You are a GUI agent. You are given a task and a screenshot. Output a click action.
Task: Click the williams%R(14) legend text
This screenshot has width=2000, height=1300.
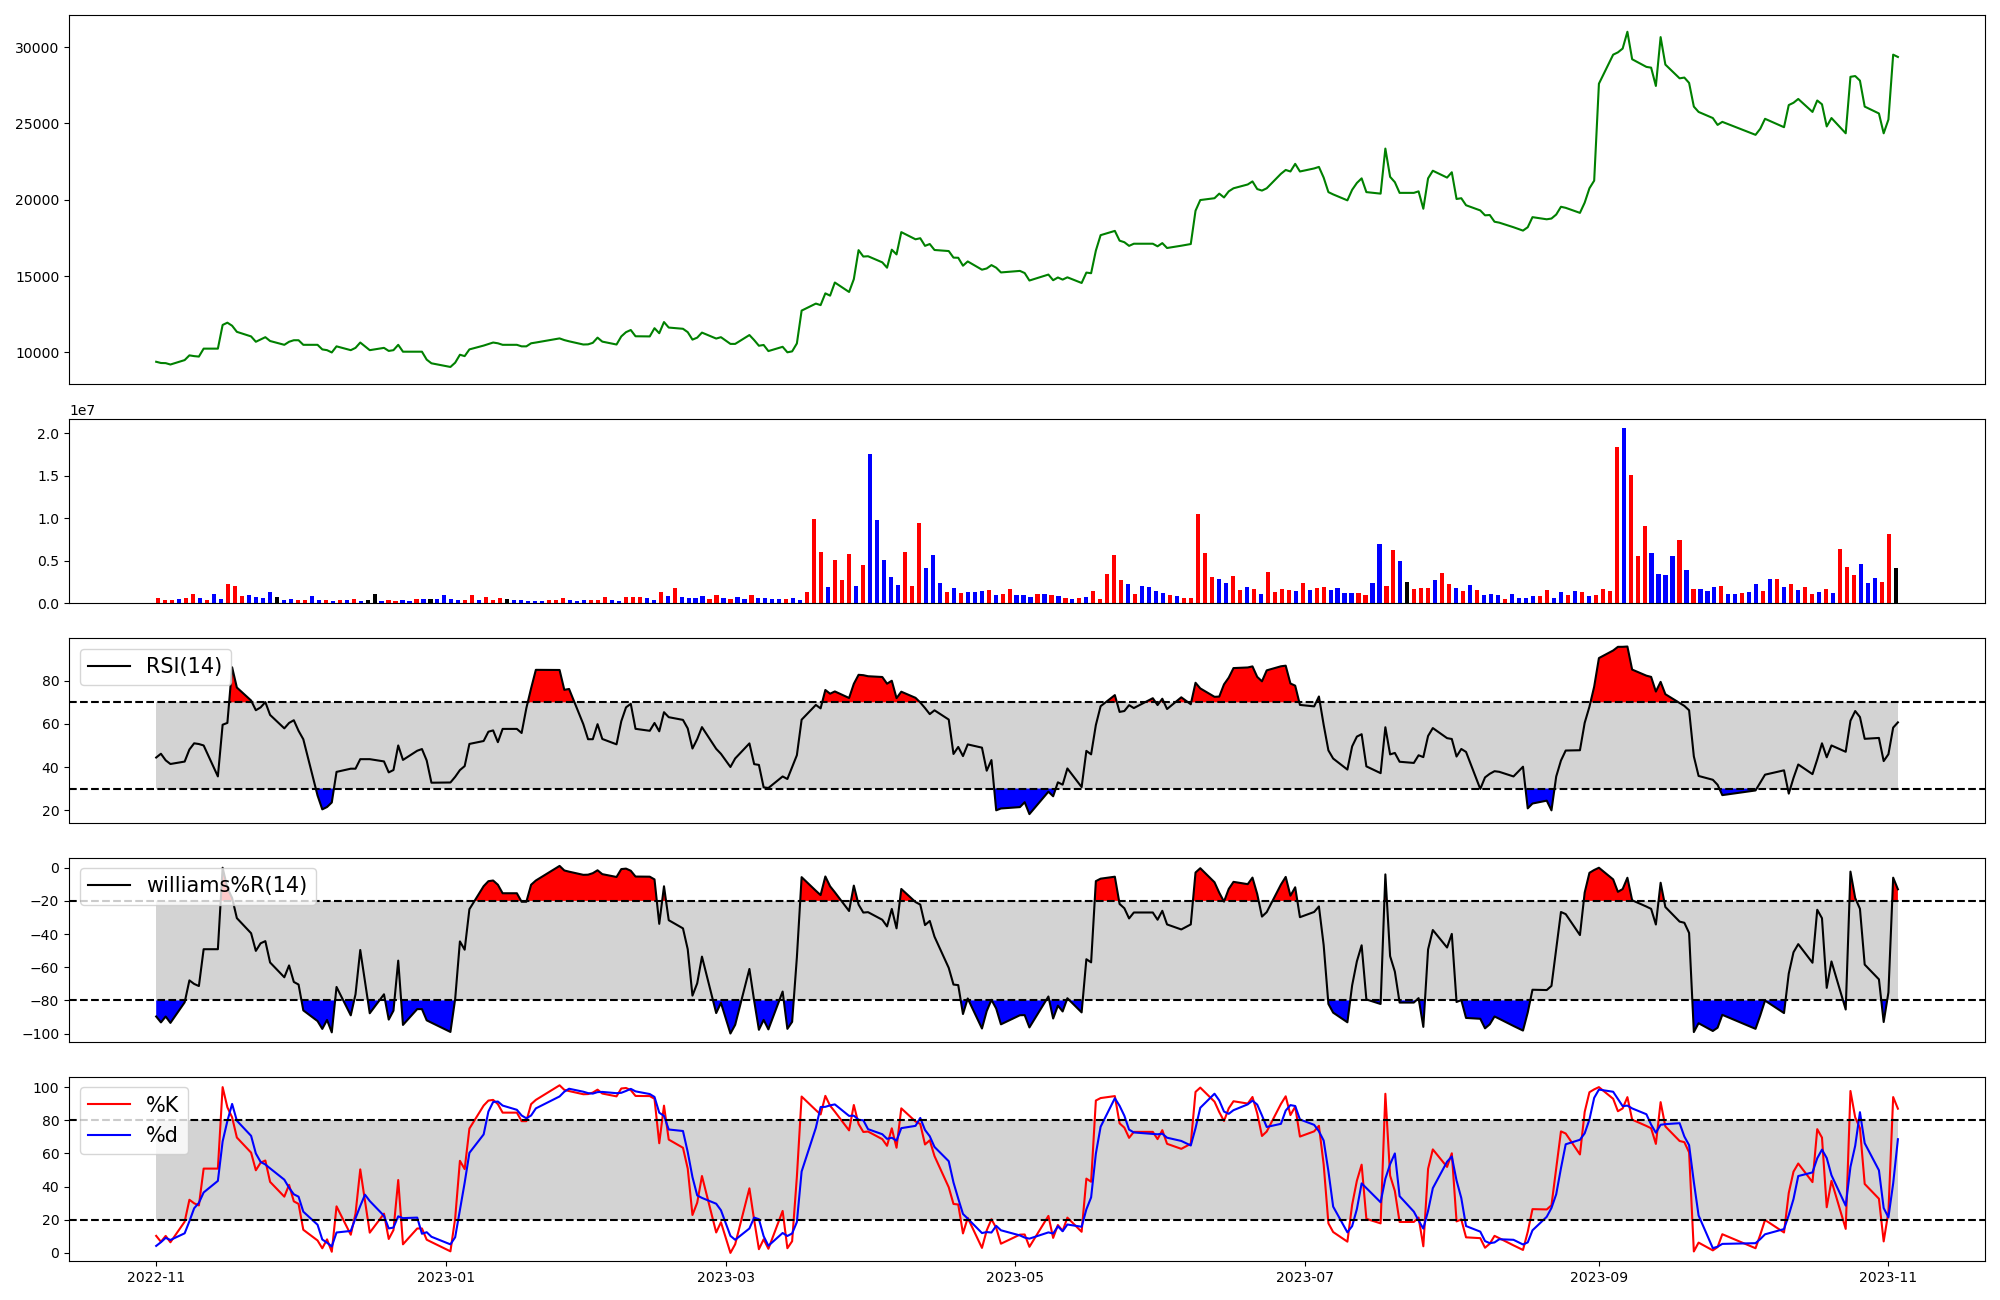(x=227, y=885)
